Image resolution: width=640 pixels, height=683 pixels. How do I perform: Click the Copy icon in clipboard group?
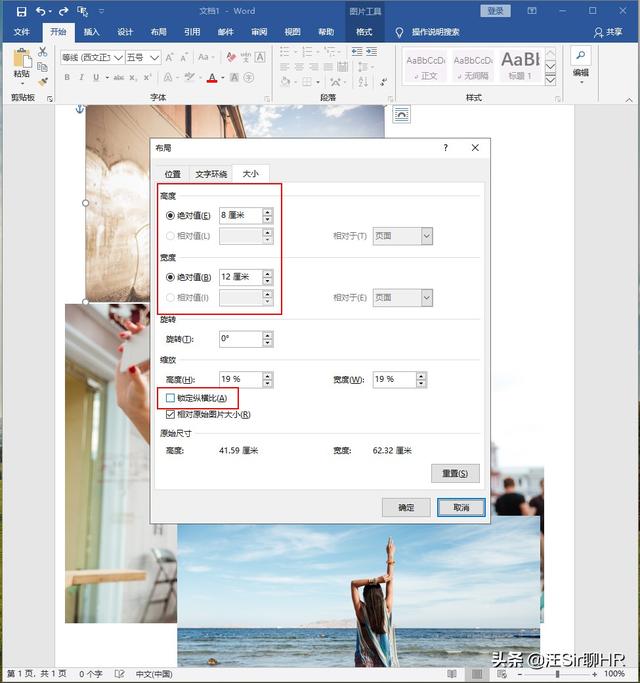click(x=42, y=67)
